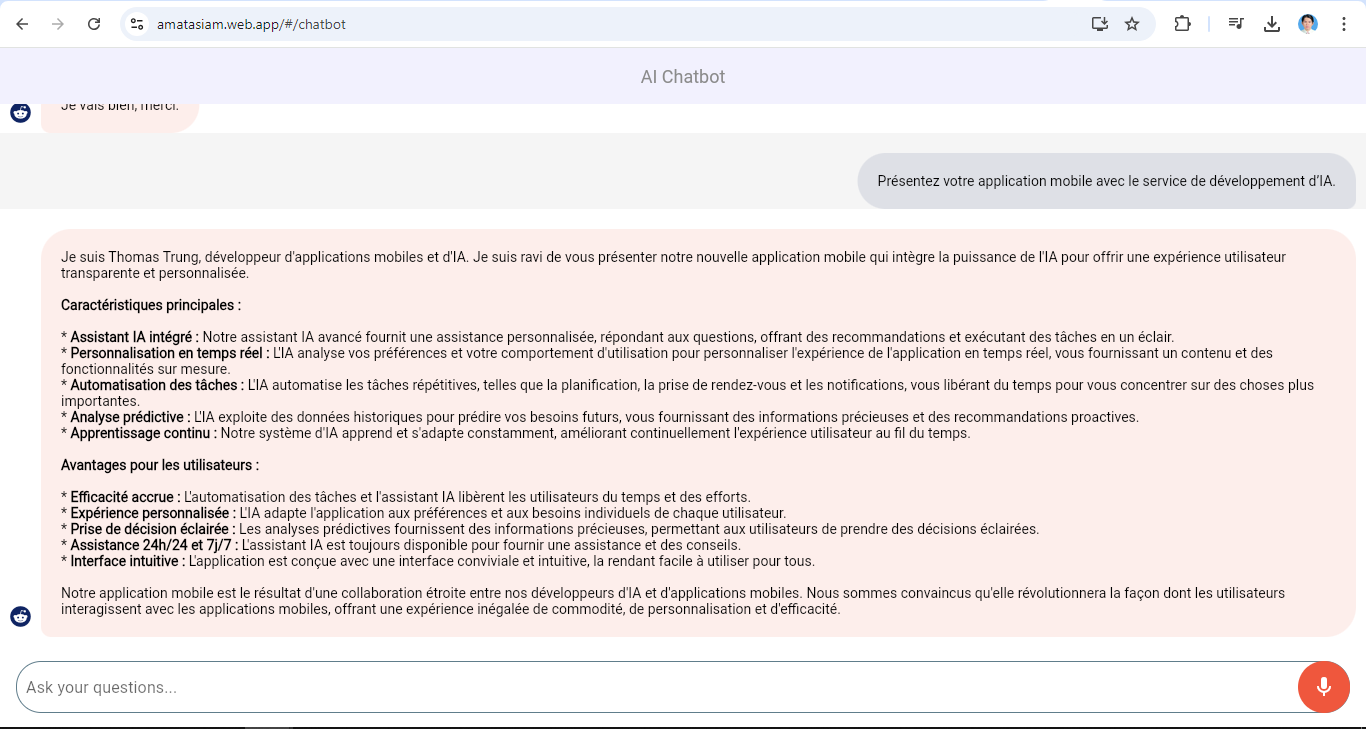Viewport: 1366px width, 729px height.
Task: Open the browser extensions menu
Action: pos(1182,24)
